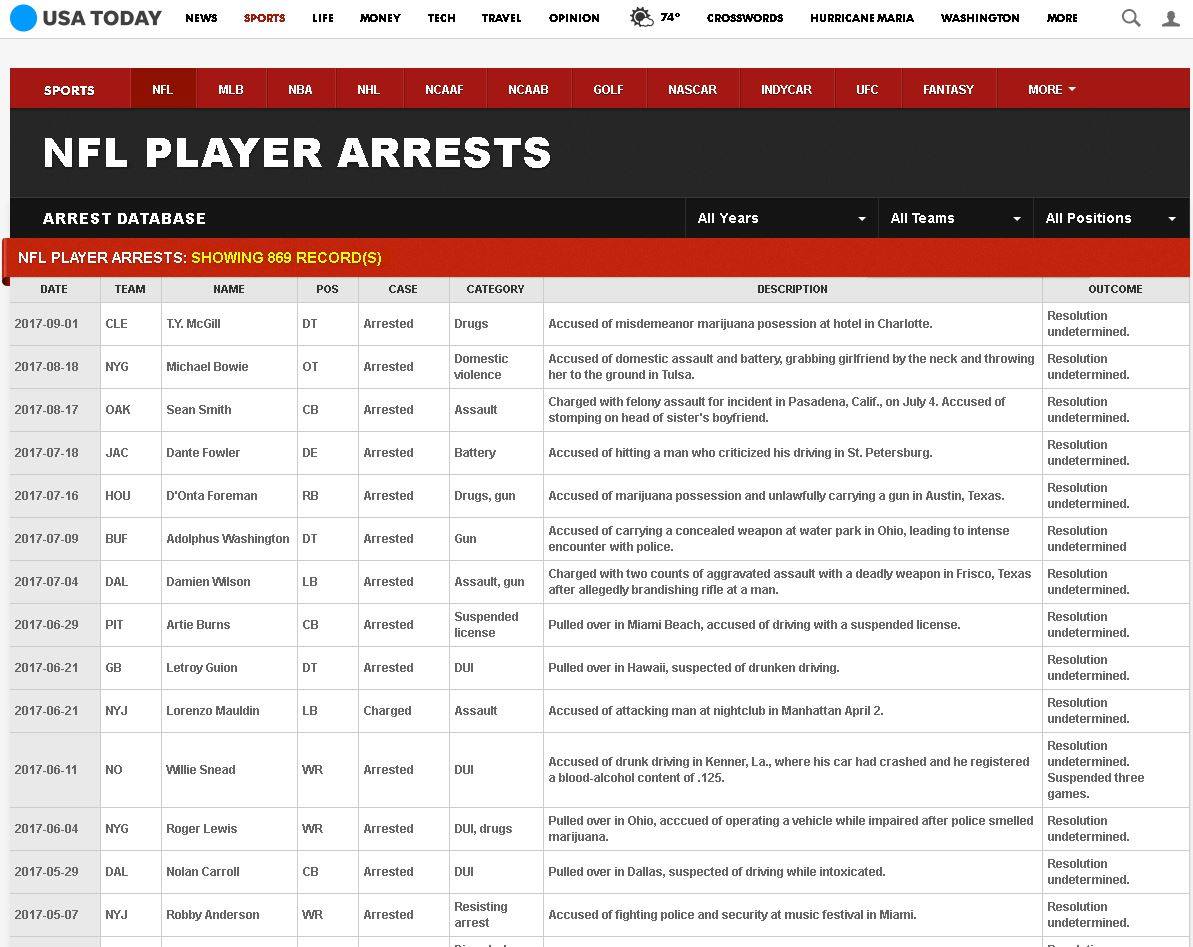Click the name Lorenzo Mauldin
Image resolution: width=1193 pixels, height=947 pixels.
coord(213,710)
